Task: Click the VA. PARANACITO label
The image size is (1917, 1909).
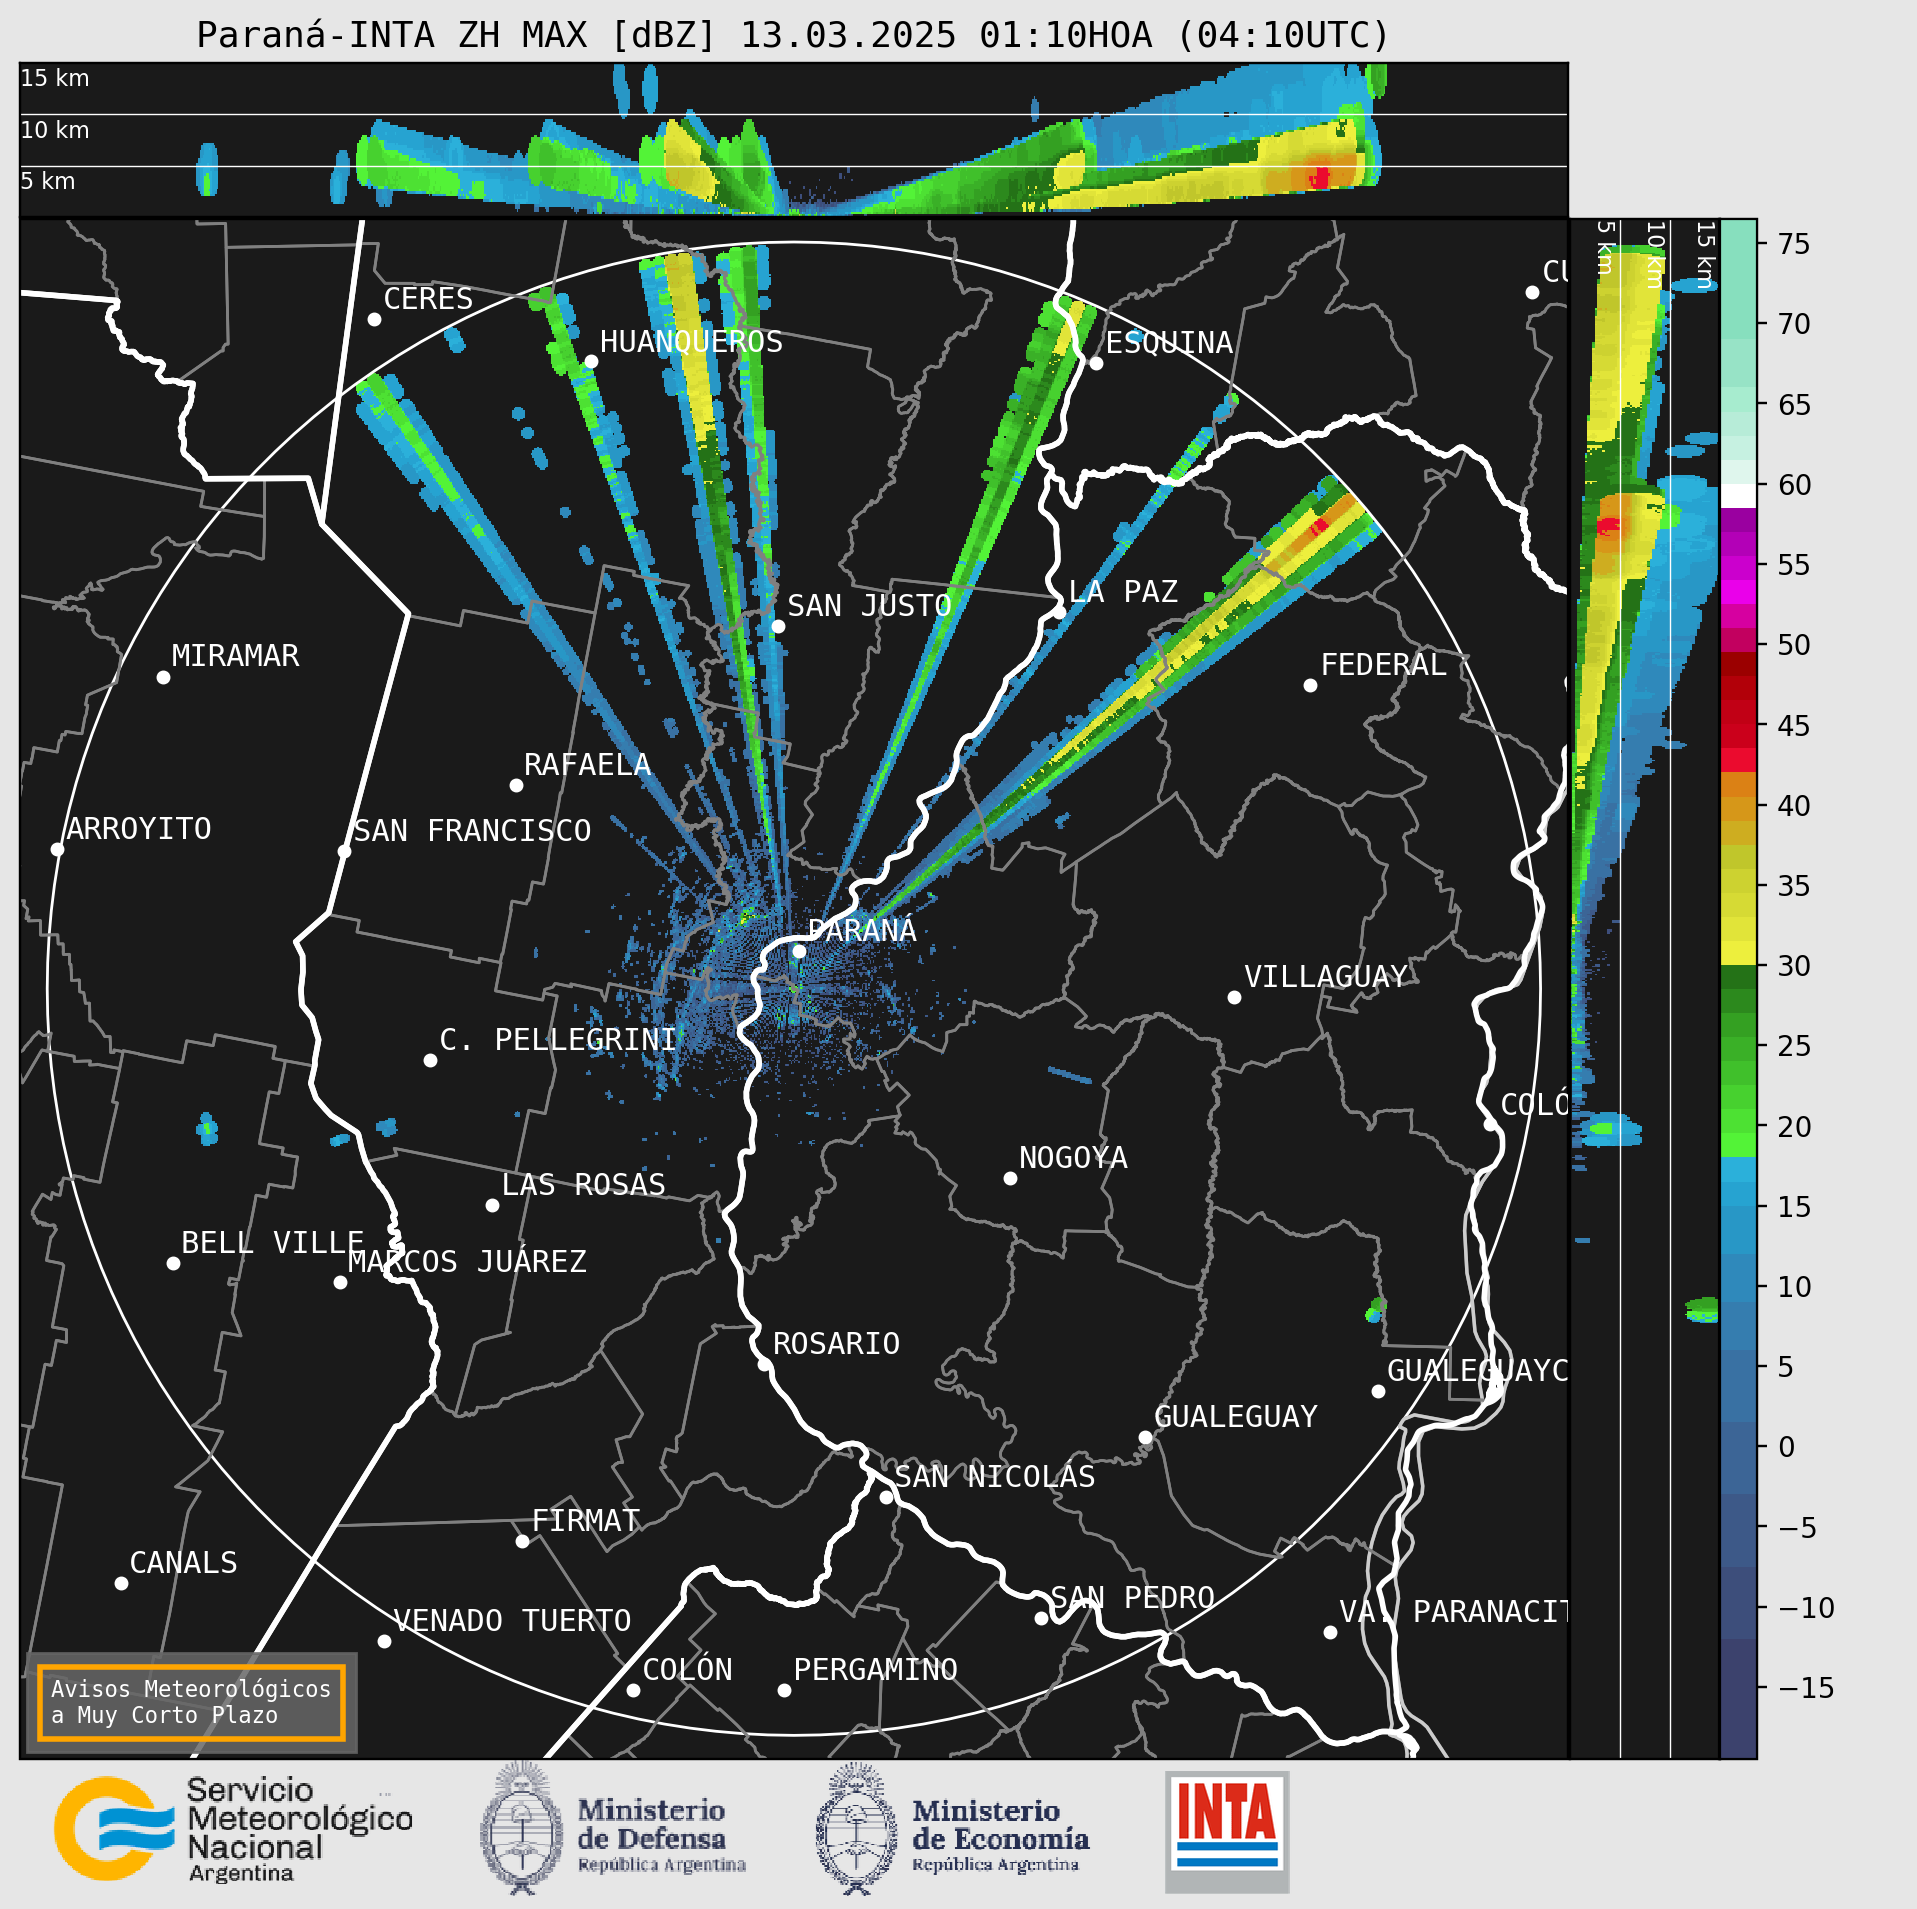Action: point(1454,1611)
